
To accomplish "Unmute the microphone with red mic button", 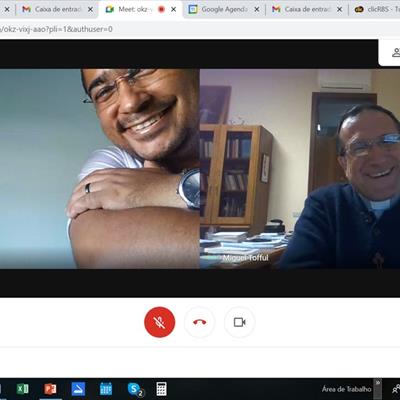I will tap(159, 322).
